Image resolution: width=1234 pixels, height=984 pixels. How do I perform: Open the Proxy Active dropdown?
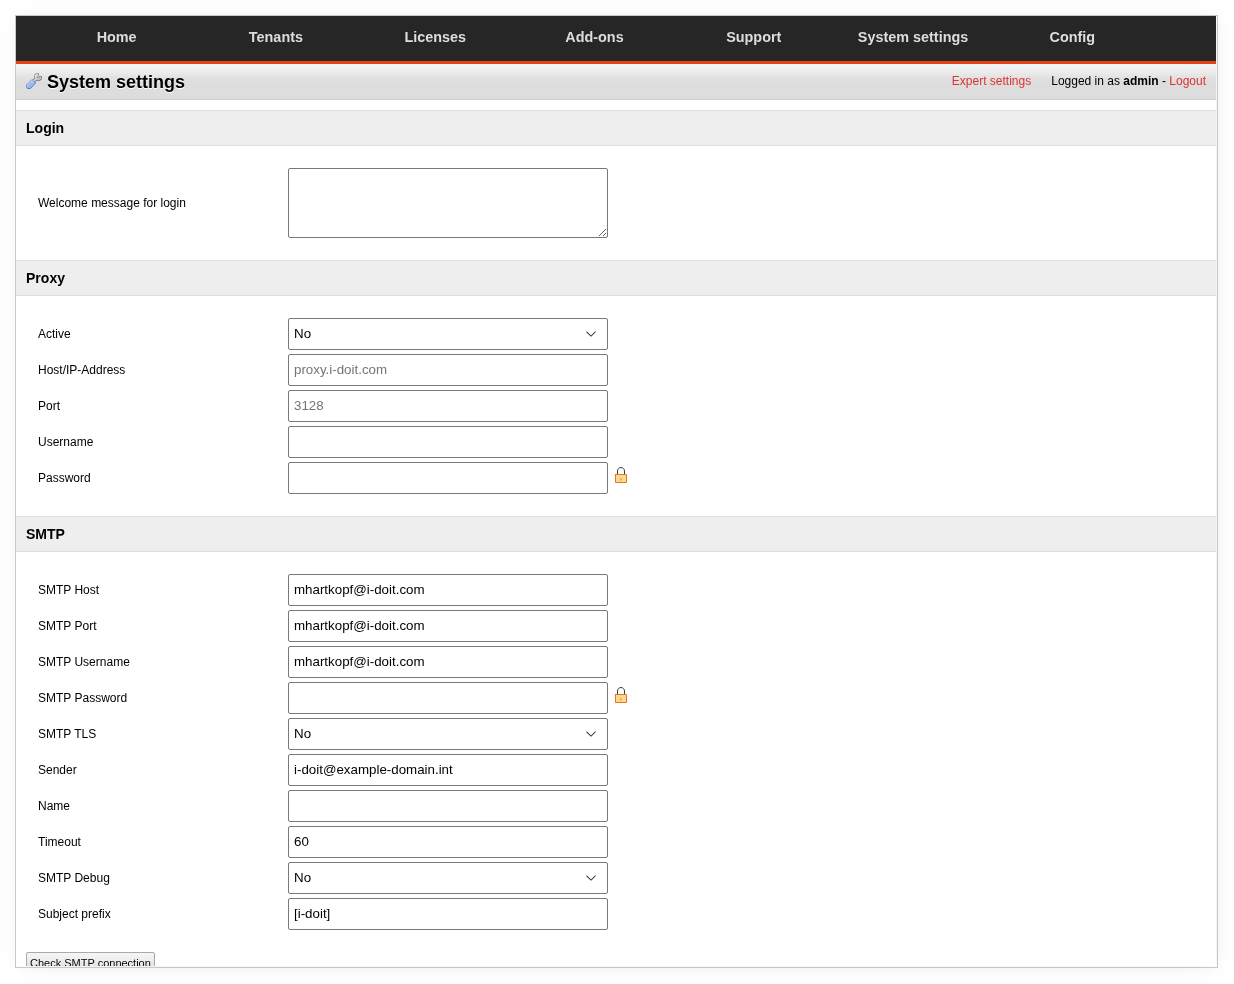[447, 334]
